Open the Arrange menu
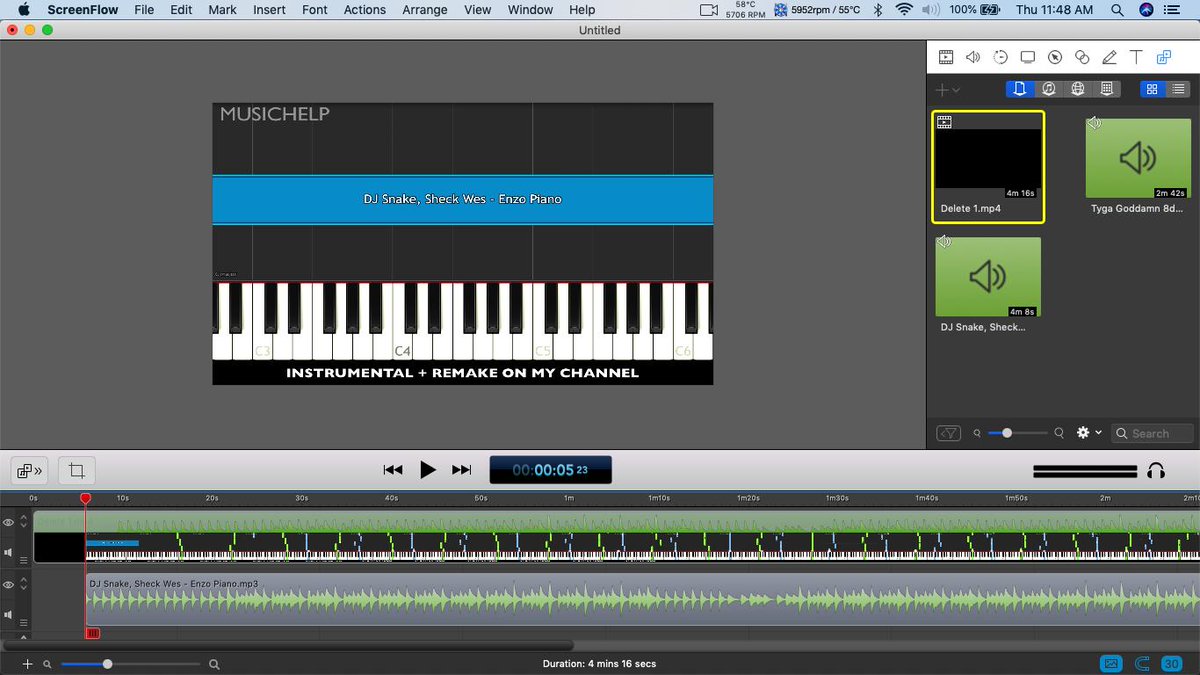 [x=425, y=9]
